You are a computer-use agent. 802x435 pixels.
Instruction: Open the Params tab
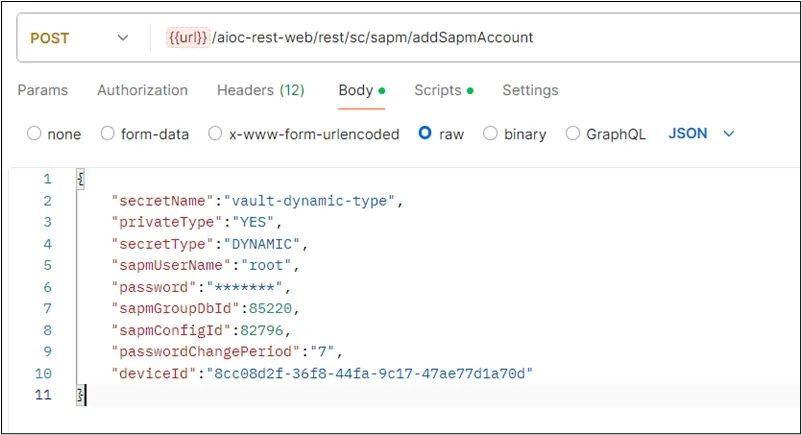(42, 90)
